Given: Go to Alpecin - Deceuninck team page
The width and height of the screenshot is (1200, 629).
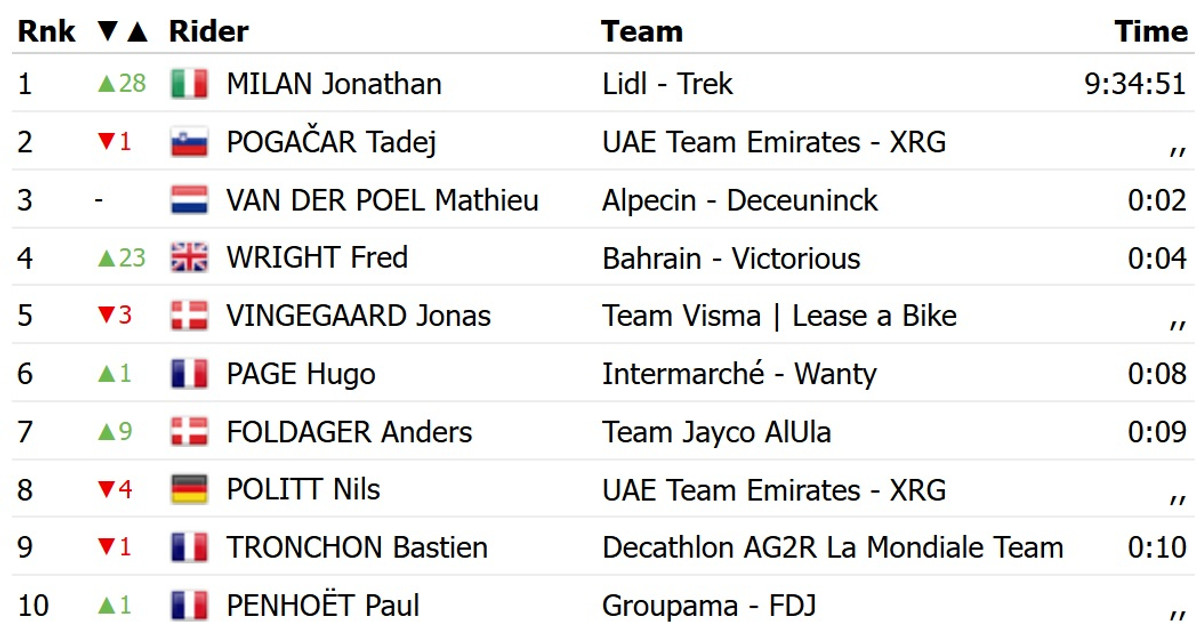Looking at the screenshot, I should pos(739,200).
